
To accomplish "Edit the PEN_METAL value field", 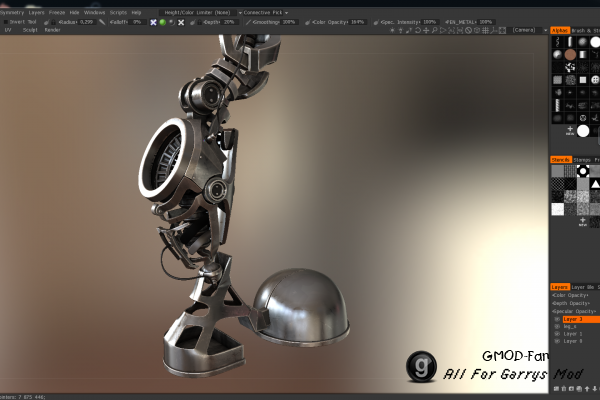I will (x=486, y=22).
